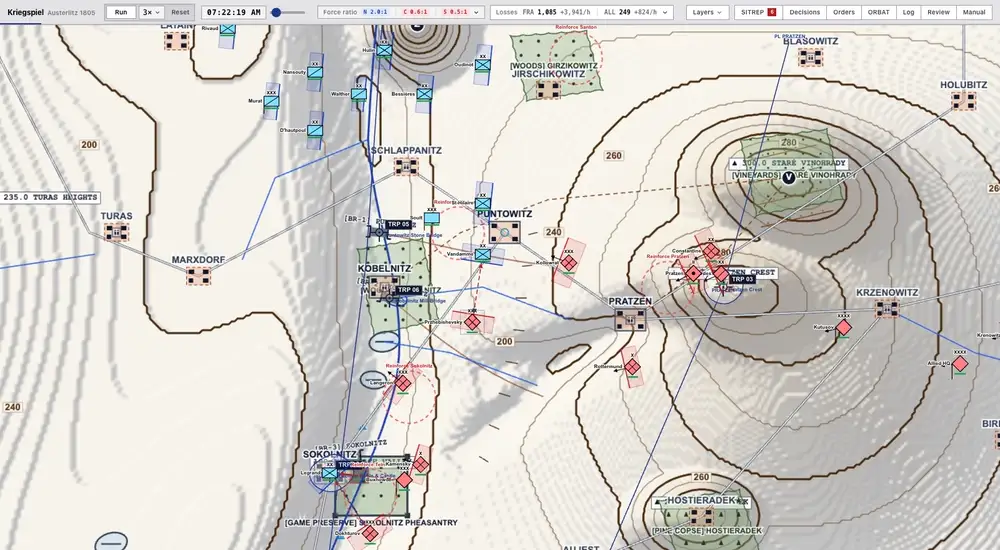This screenshot has width=1000, height=550.
Task: Select the Przhebishevsky enemy unit
Action: (472, 322)
